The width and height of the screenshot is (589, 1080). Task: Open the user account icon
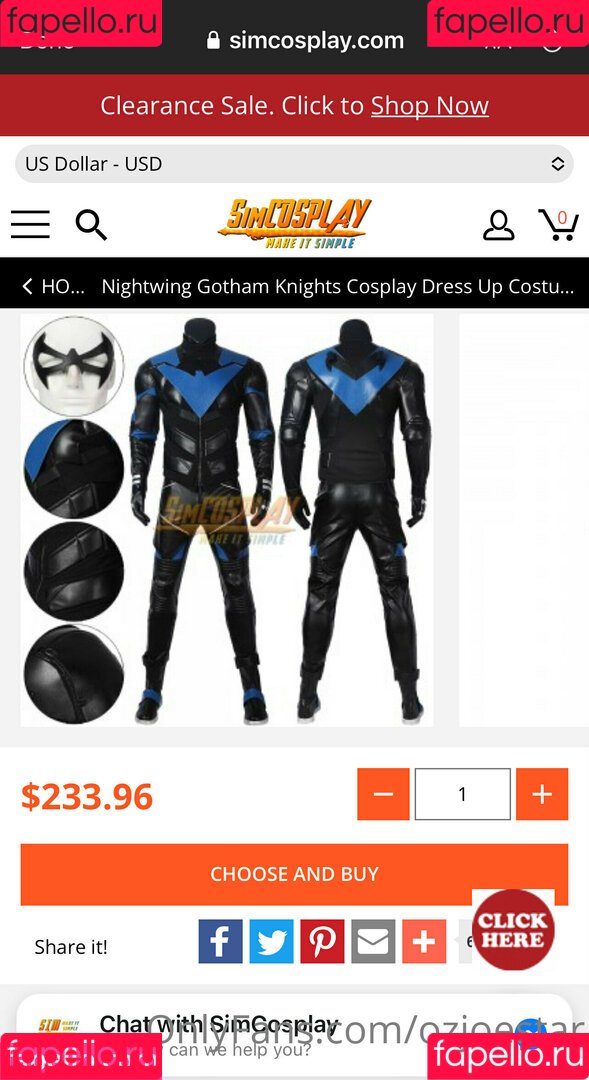coord(498,225)
